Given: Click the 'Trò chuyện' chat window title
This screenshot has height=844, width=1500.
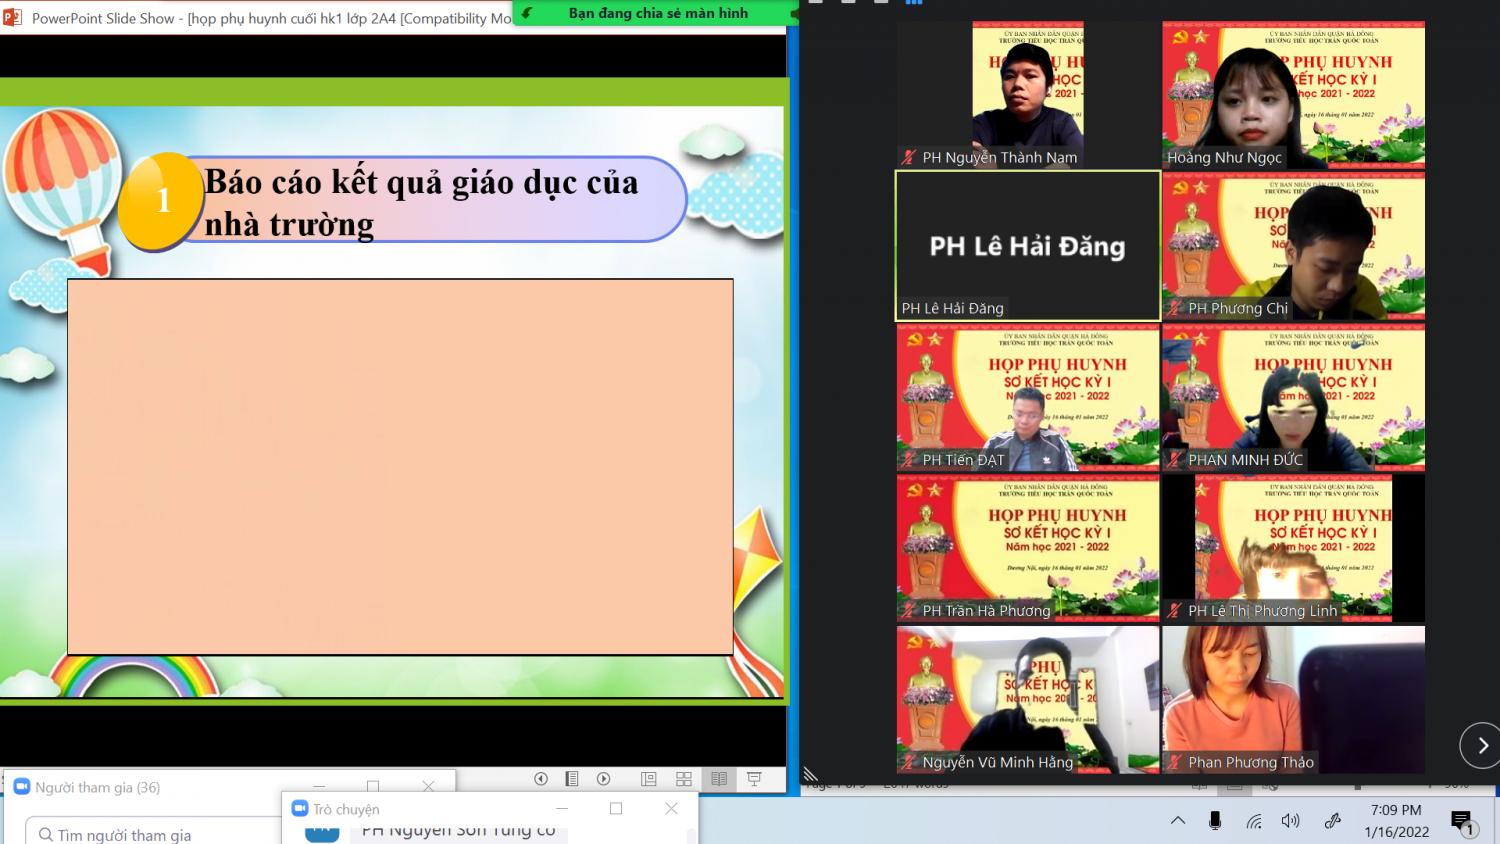Looking at the screenshot, I should [x=346, y=809].
